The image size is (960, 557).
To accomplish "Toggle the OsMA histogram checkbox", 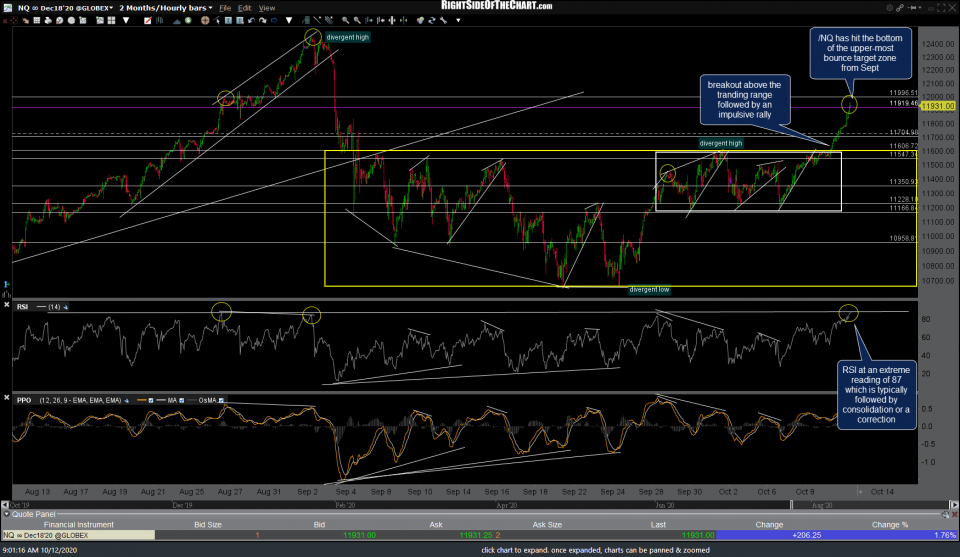I will click(221, 400).
